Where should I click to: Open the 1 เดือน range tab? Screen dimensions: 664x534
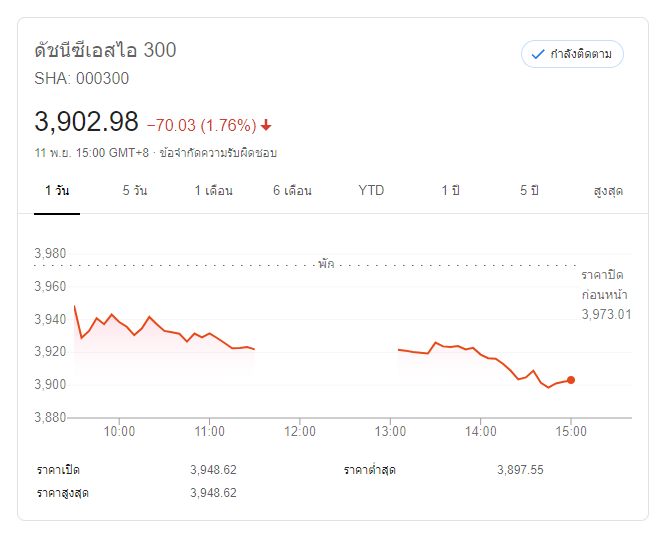[213, 190]
